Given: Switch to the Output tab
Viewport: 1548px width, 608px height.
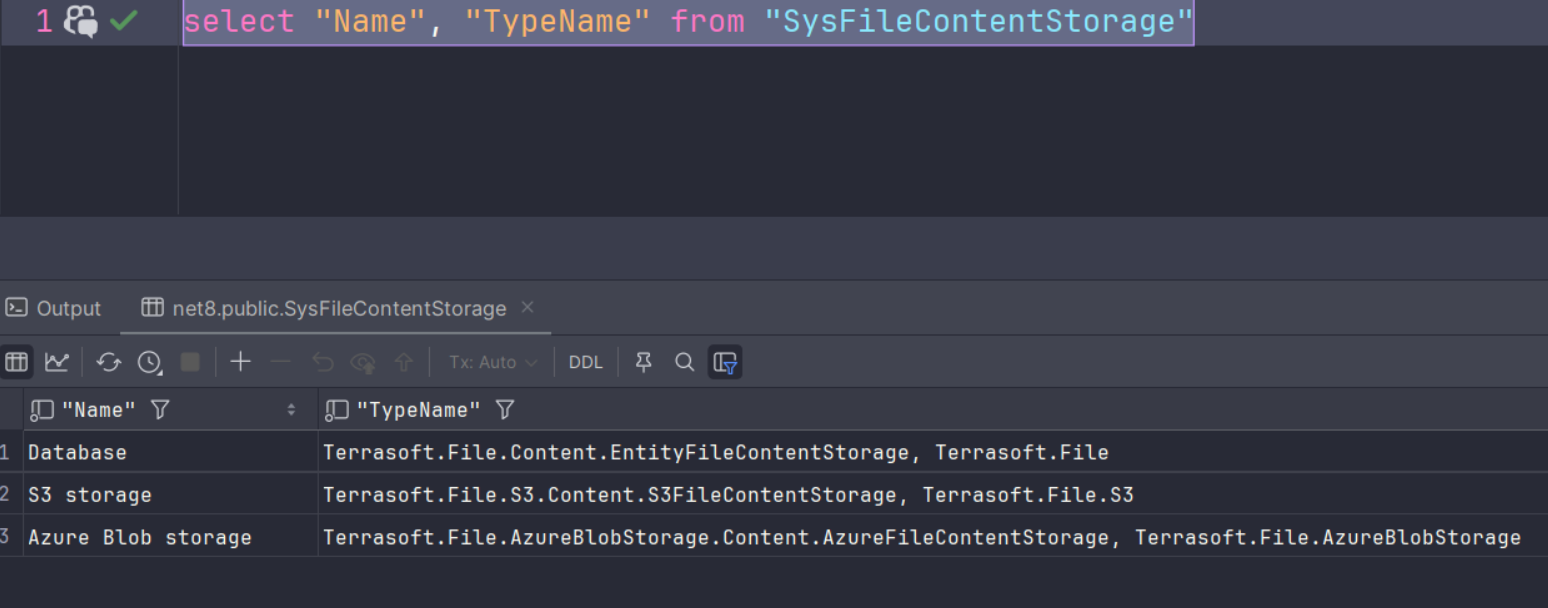Looking at the screenshot, I should point(53,308).
